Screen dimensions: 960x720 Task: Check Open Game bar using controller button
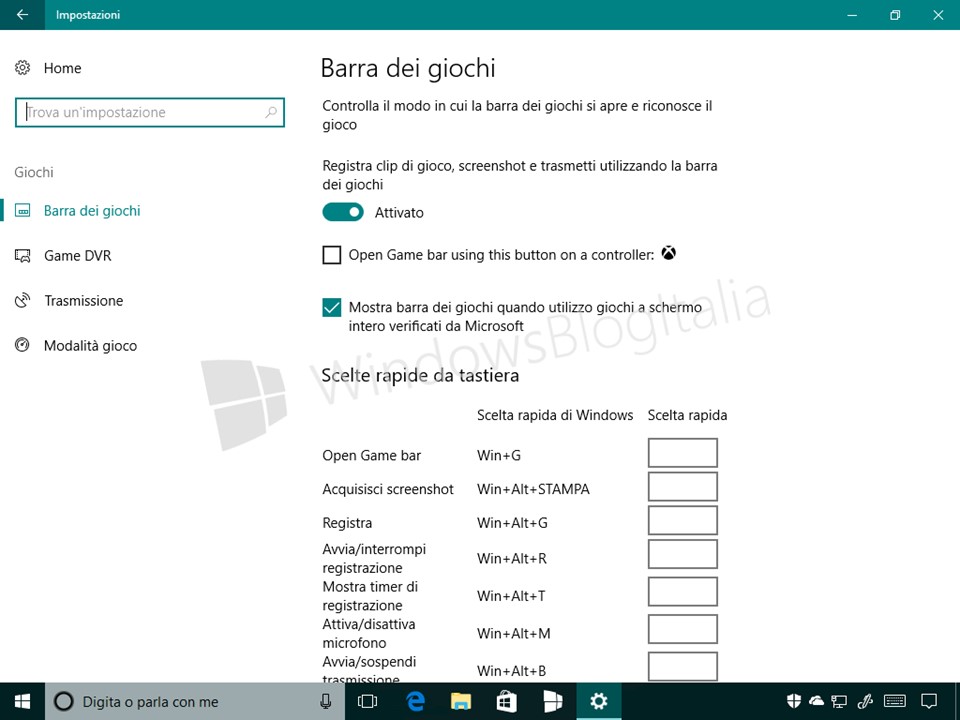tap(332, 255)
